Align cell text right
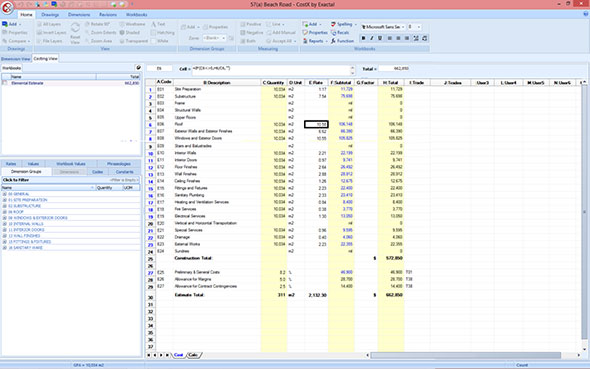This screenshot has width=590, height=369. click(407, 38)
